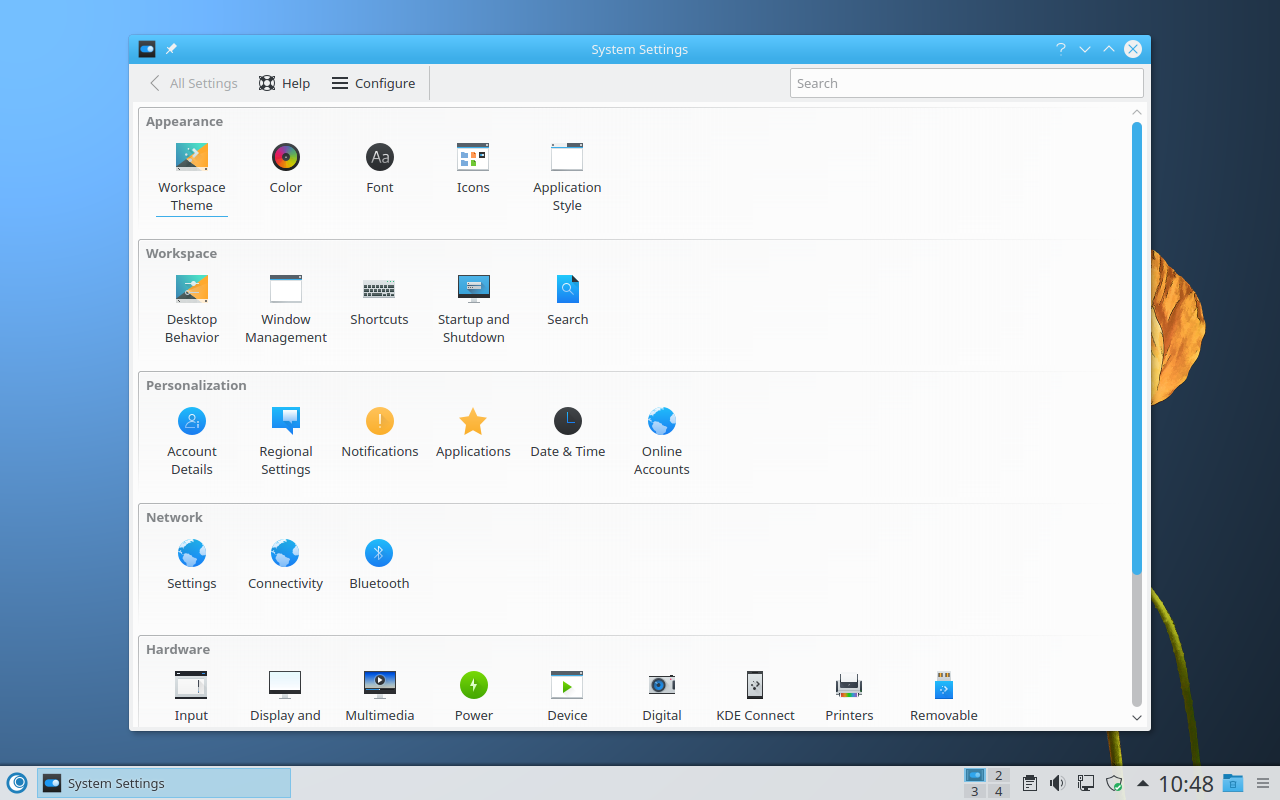
Task: Open Date & Time settings
Action: tap(567, 421)
